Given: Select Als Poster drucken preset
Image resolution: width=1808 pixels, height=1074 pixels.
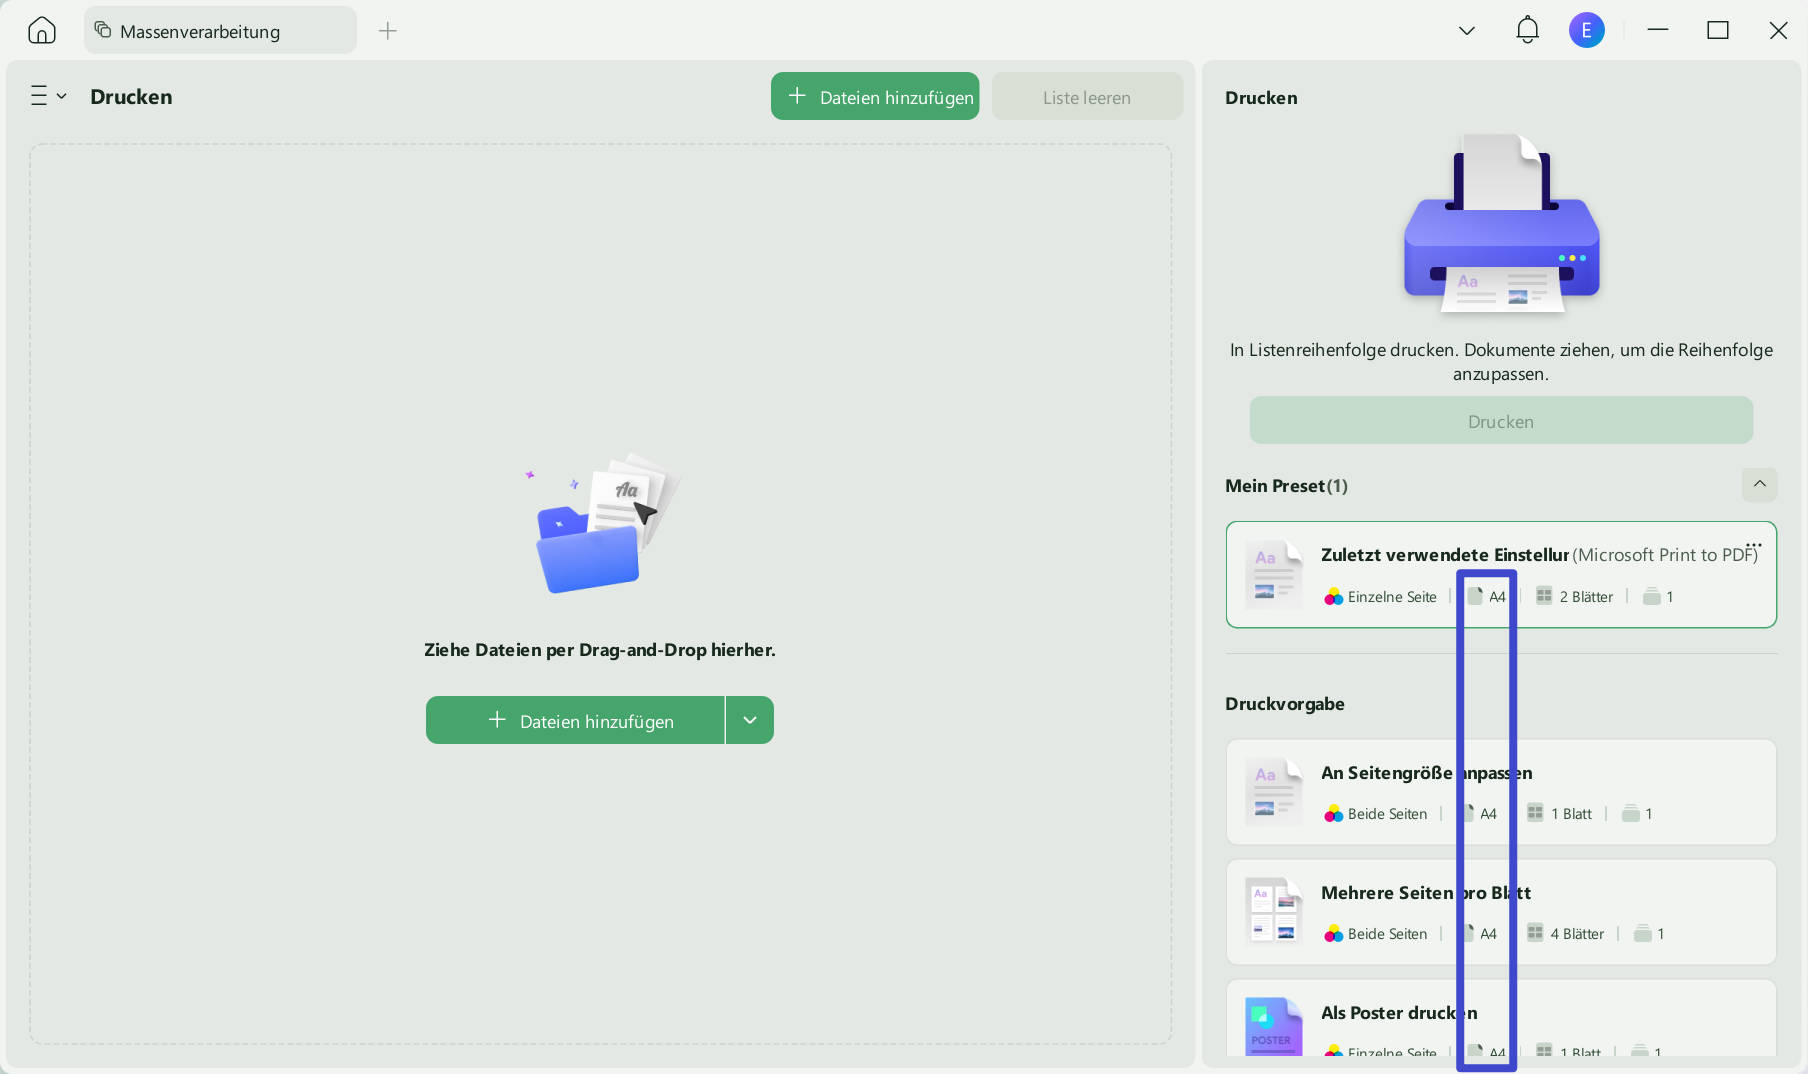Looking at the screenshot, I should 1501,1018.
